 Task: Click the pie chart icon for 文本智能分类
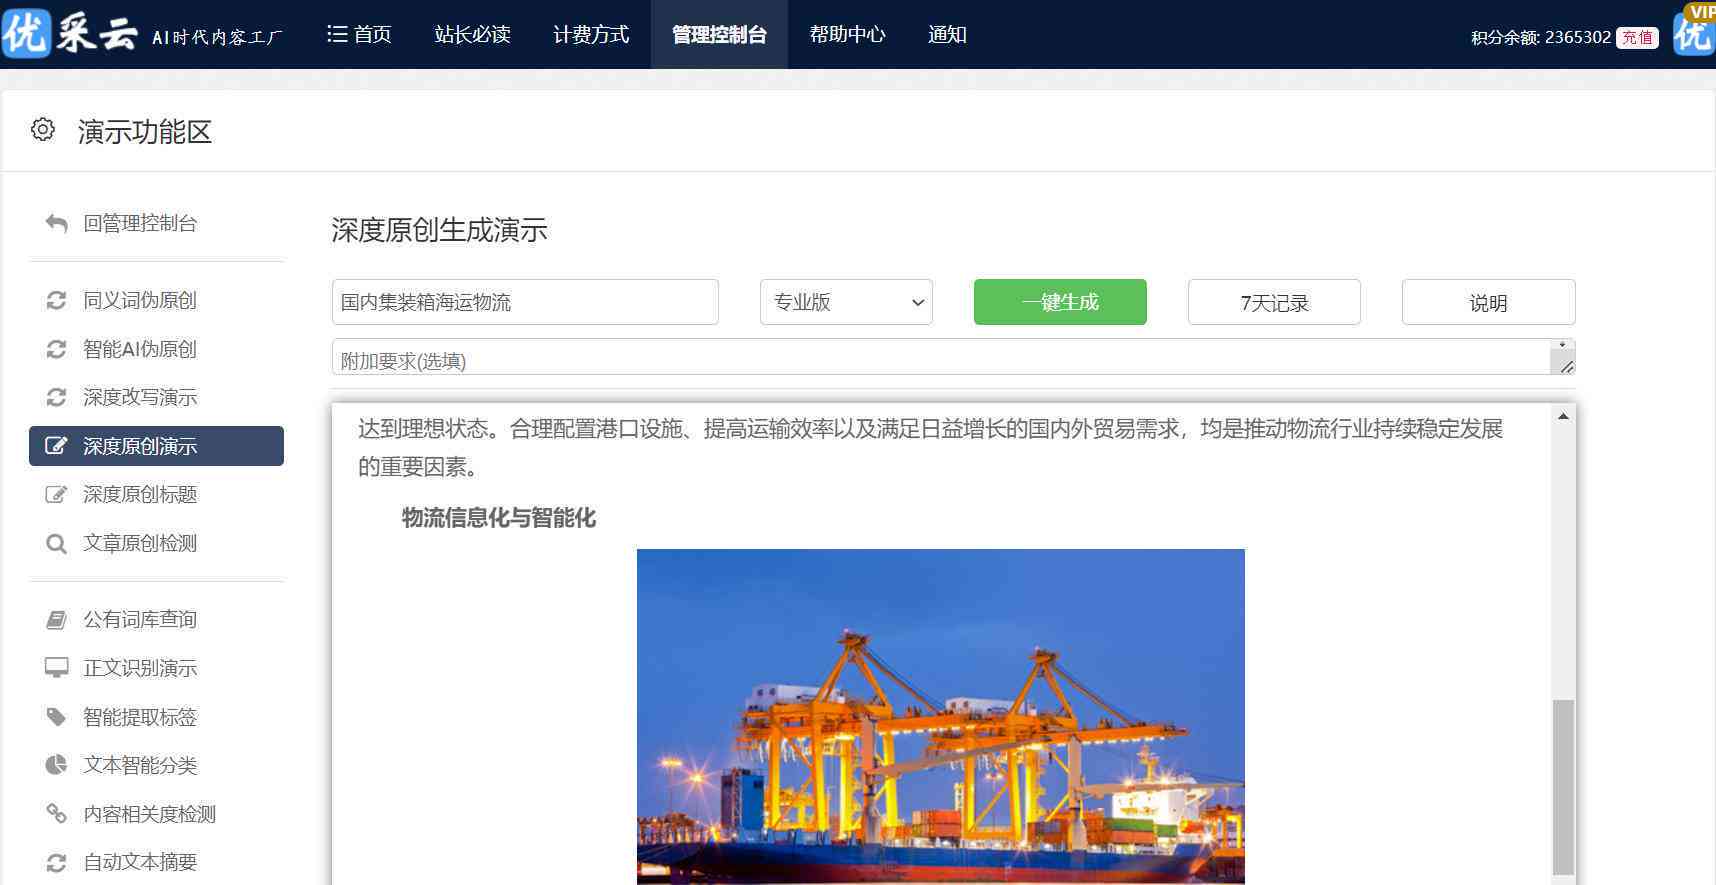[56, 765]
